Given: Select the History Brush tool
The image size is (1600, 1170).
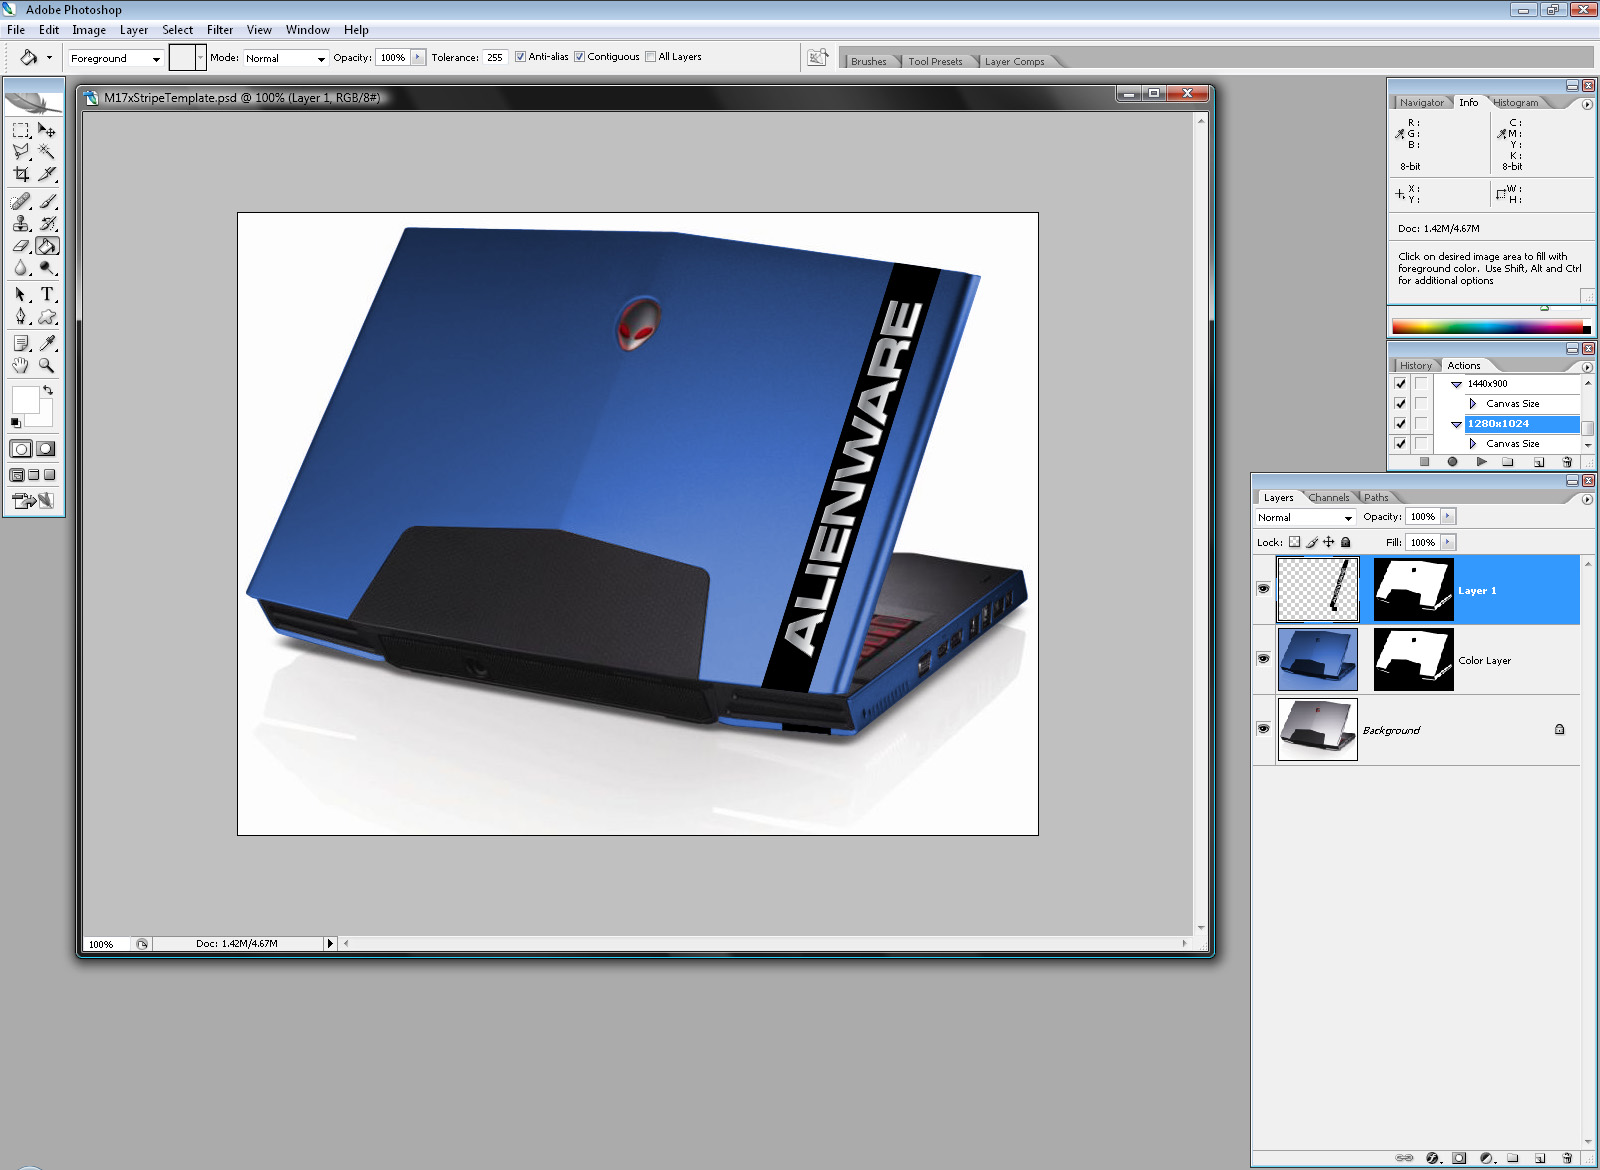Looking at the screenshot, I should point(47,224).
